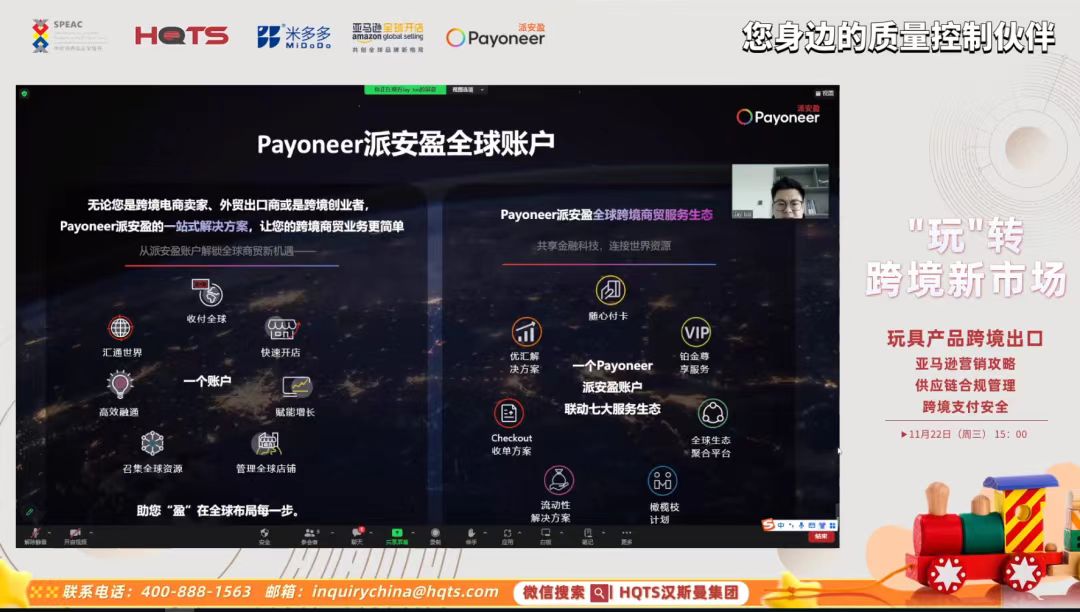Expand the arrow next to Notes

click(603, 532)
